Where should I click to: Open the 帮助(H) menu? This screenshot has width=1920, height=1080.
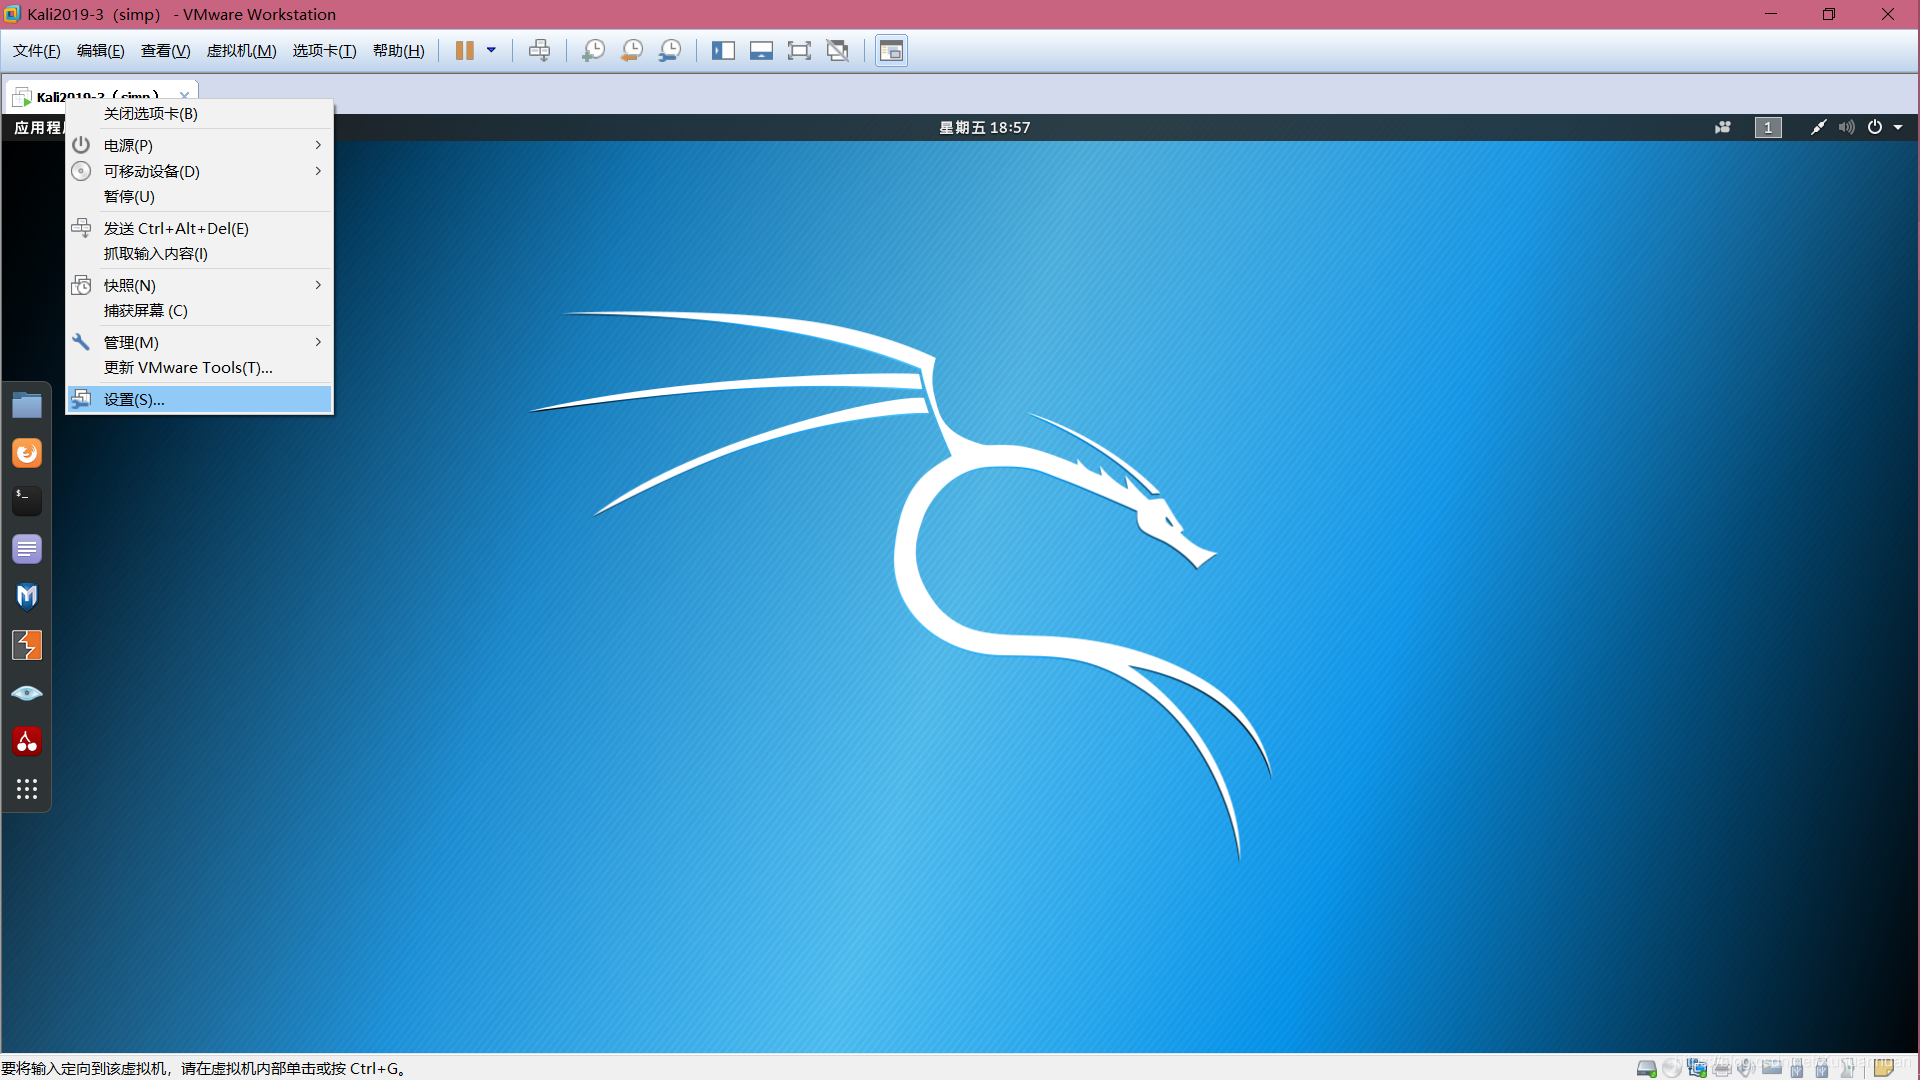[398, 51]
